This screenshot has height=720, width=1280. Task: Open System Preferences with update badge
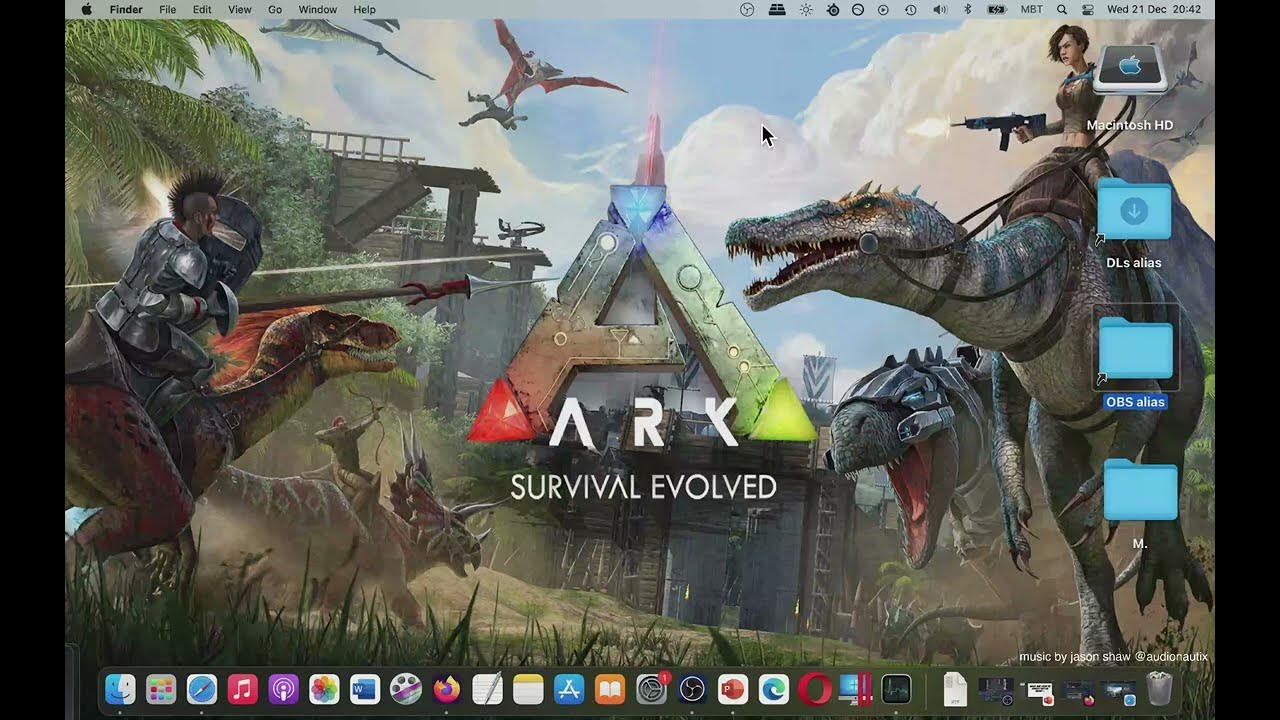(652, 689)
